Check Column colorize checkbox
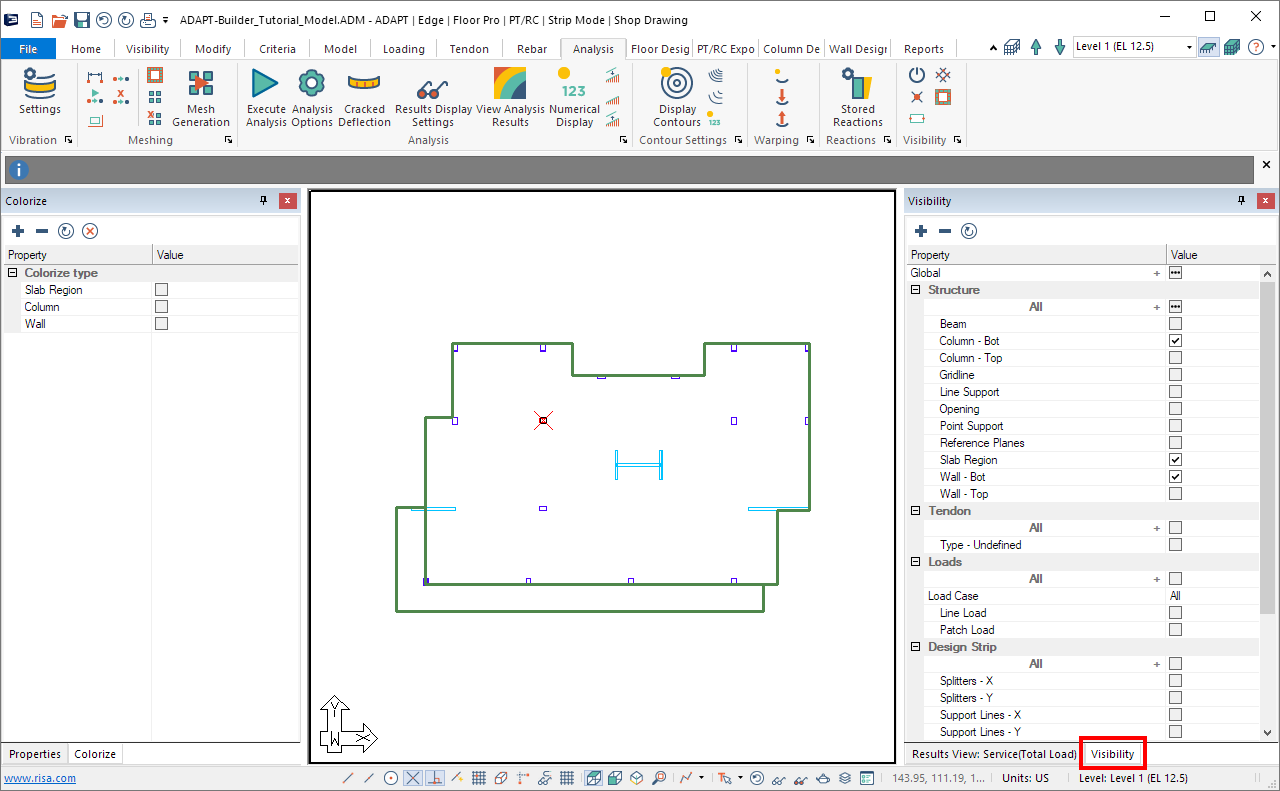The width and height of the screenshot is (1280, 791). [161, 307]
